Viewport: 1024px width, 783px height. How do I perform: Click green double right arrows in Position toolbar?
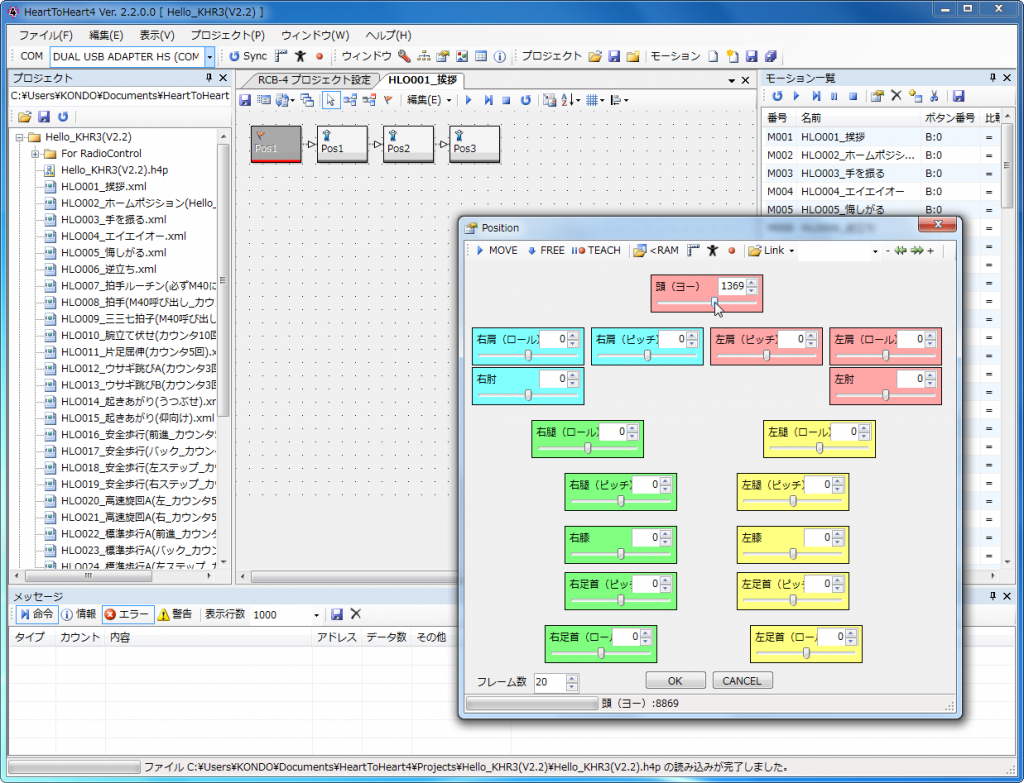click(917, 250)
